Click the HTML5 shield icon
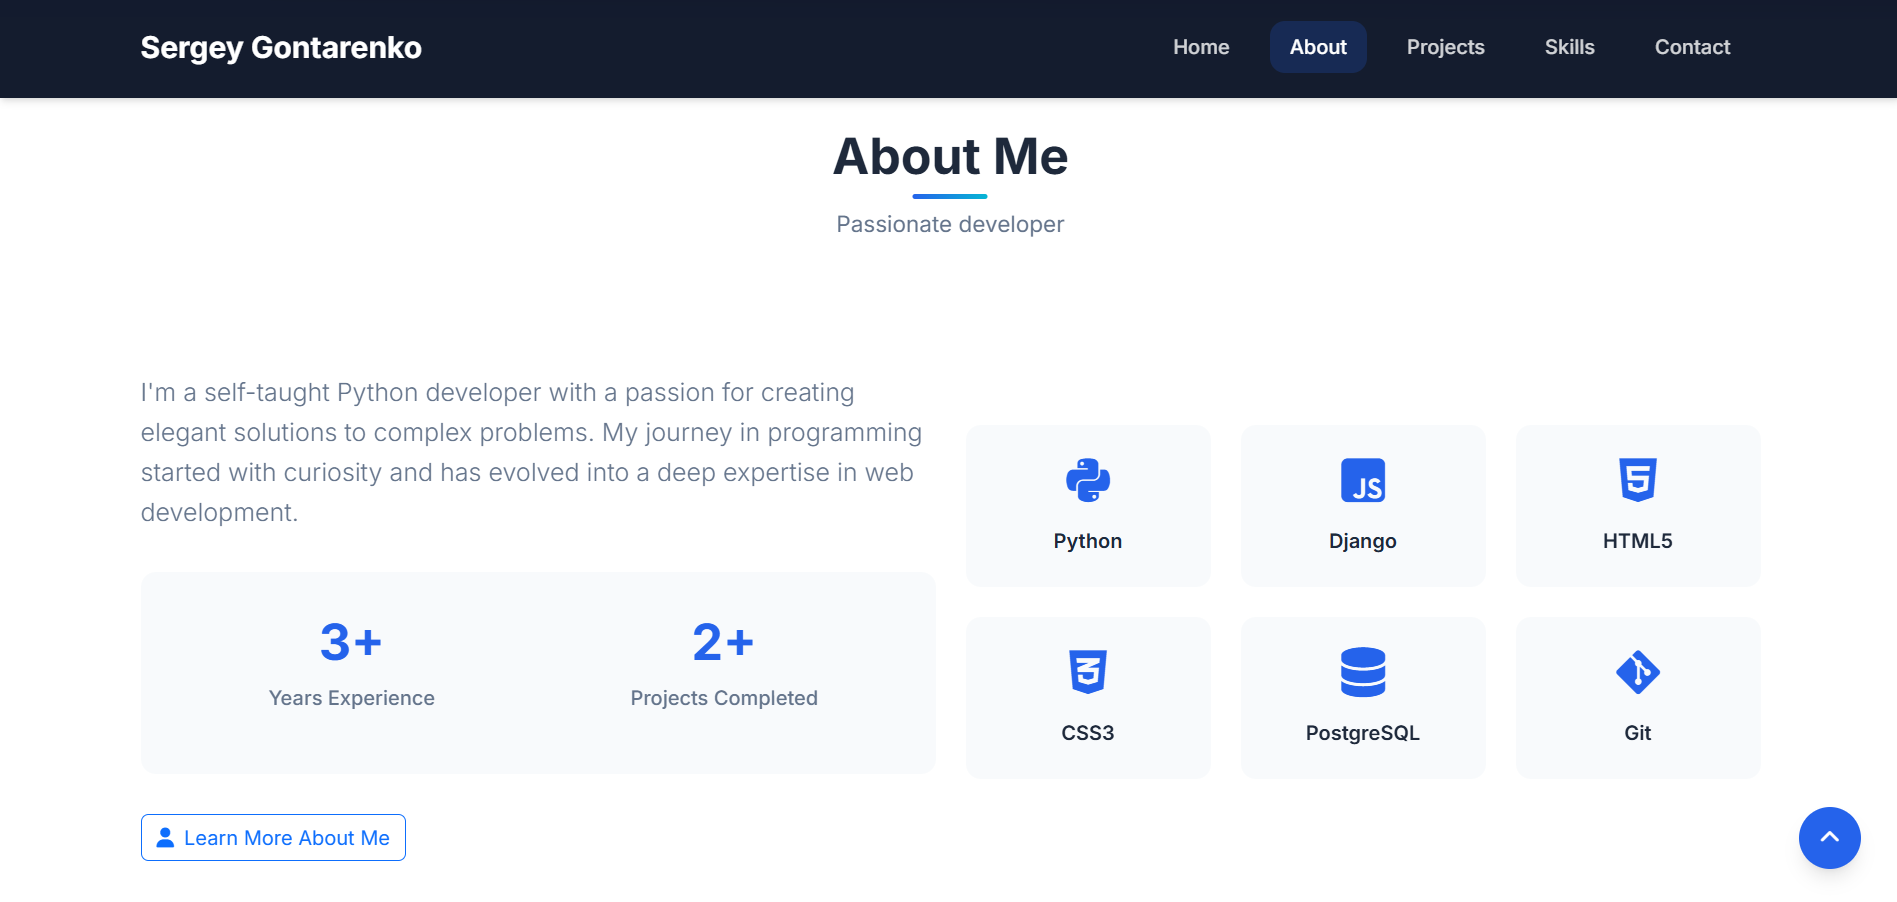 (x=1638, y=480)
